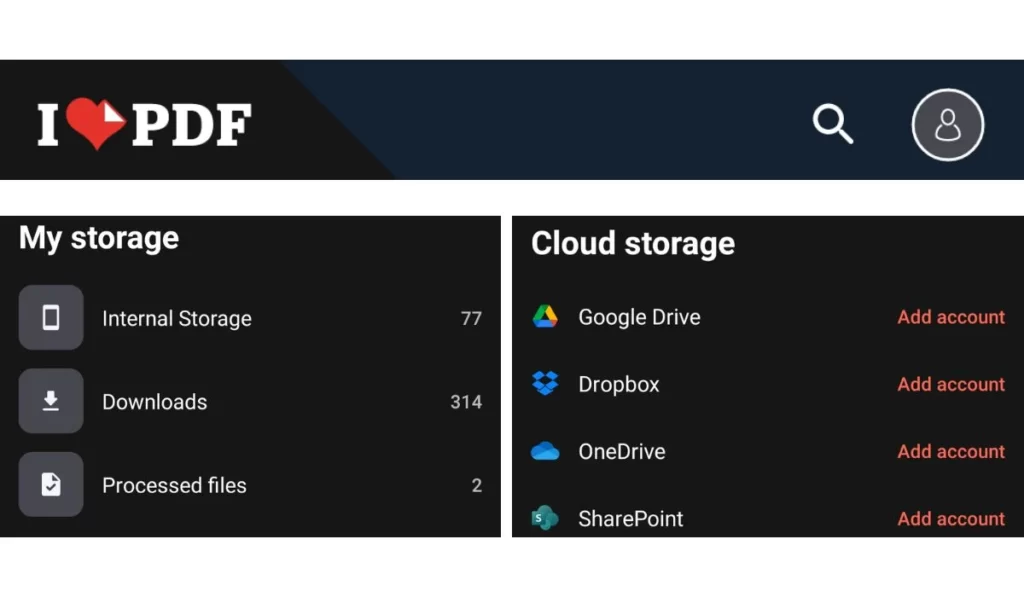The image size is (1024, 597).
Task: Select the Dropbox label
Action: (x=618, y=385)
